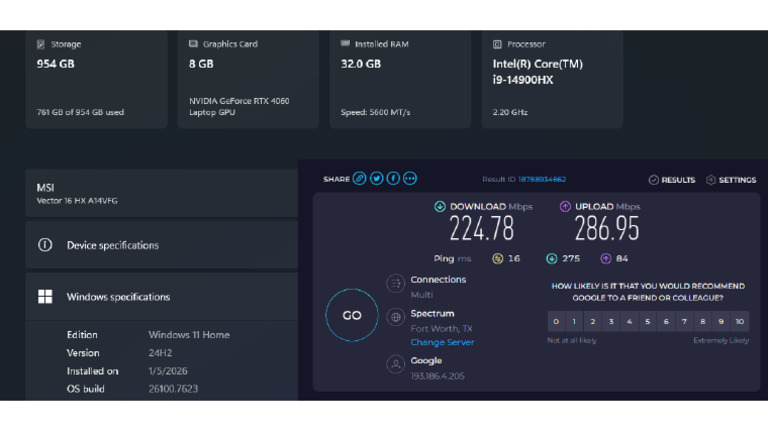
Task: Collapse the Windows specifications section
Action: pos(162,297)
